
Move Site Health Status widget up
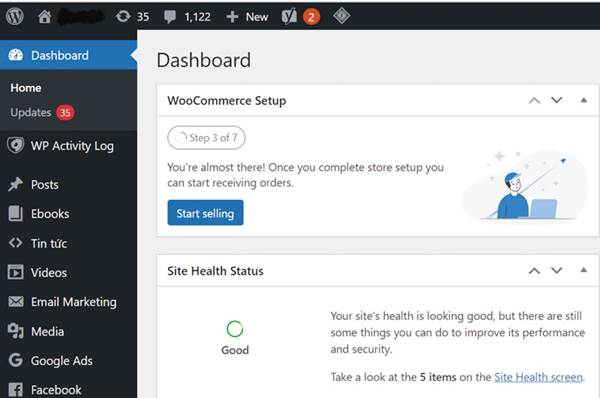point(534,271)
